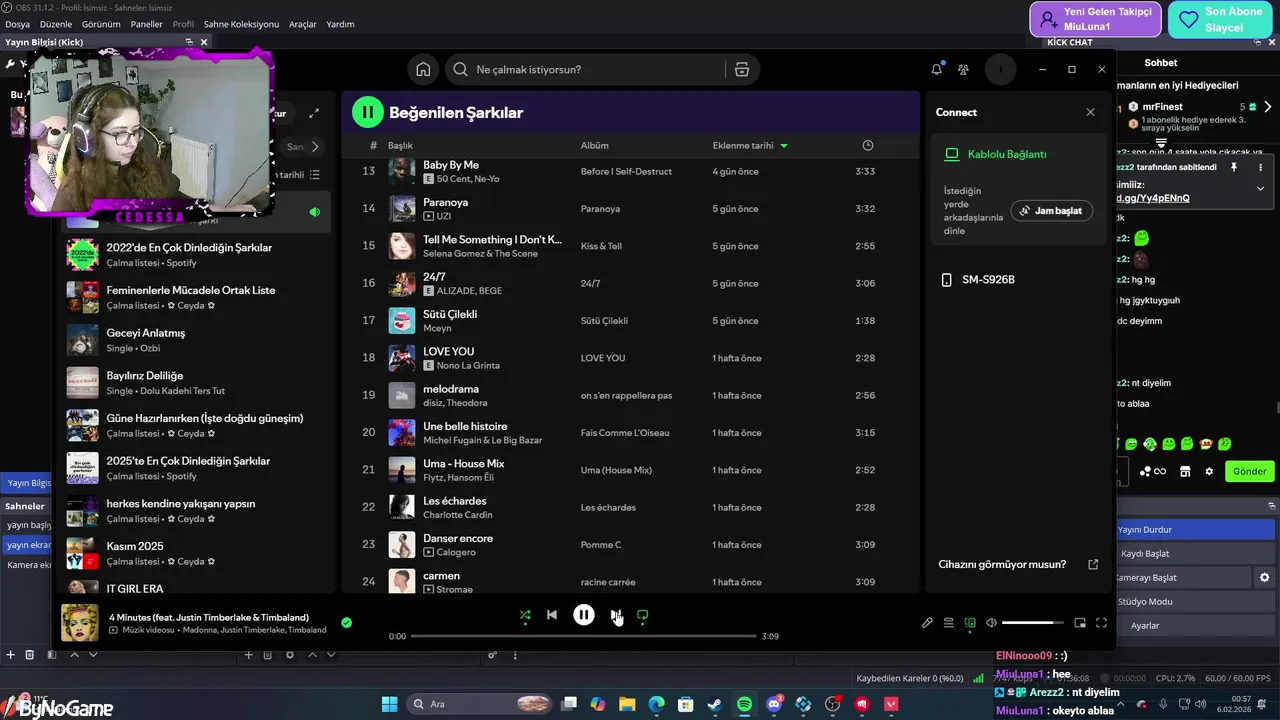Open artist link ALIZADE, BEGE

coord(469,291)
